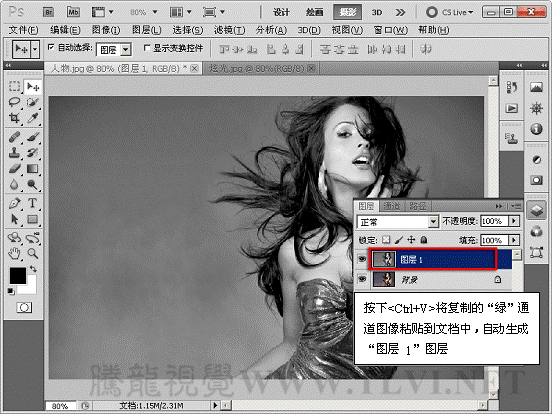The height and width of the screenshot is (414, 552).
Task: Select the Crop tool
Action: coord(14,118)
